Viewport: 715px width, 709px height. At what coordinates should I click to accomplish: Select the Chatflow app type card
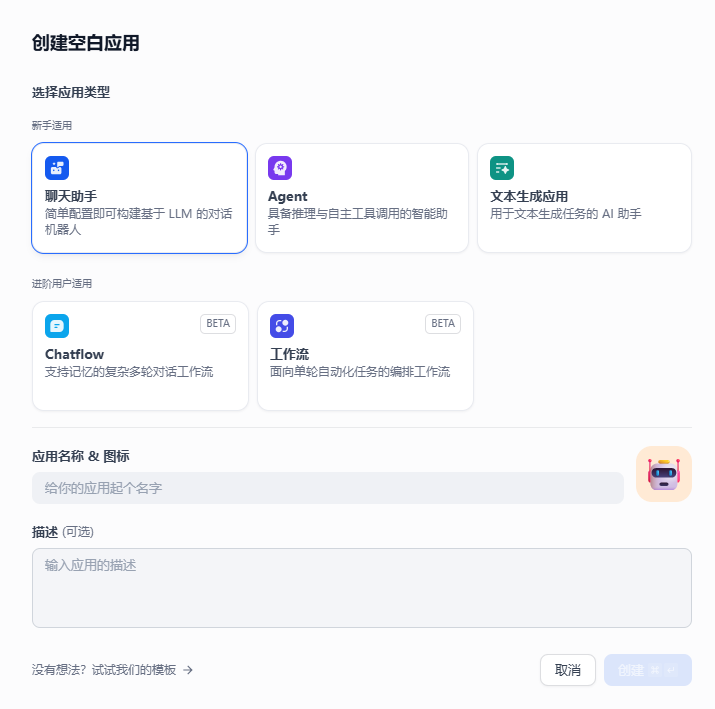tap(140, 356)
